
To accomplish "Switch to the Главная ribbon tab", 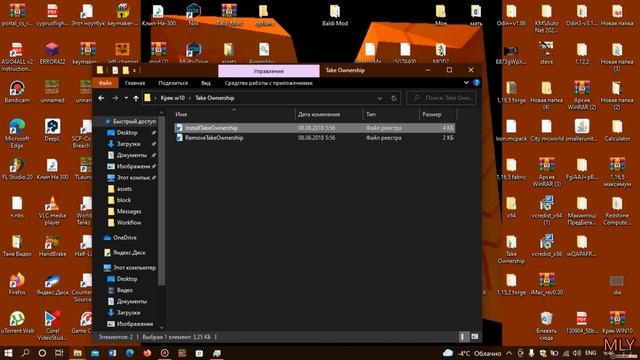I will (135, 83).
